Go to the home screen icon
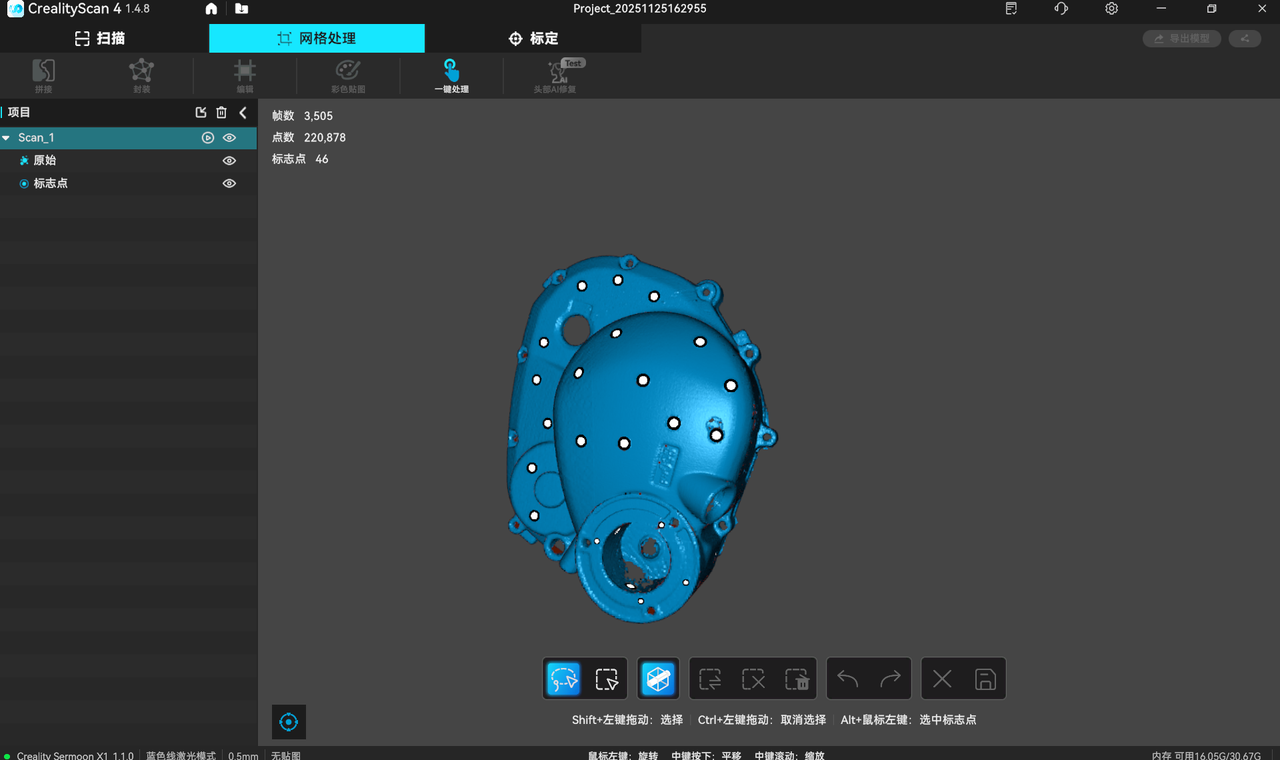This screenshot has height=760, width=1280. coord(211,9)
